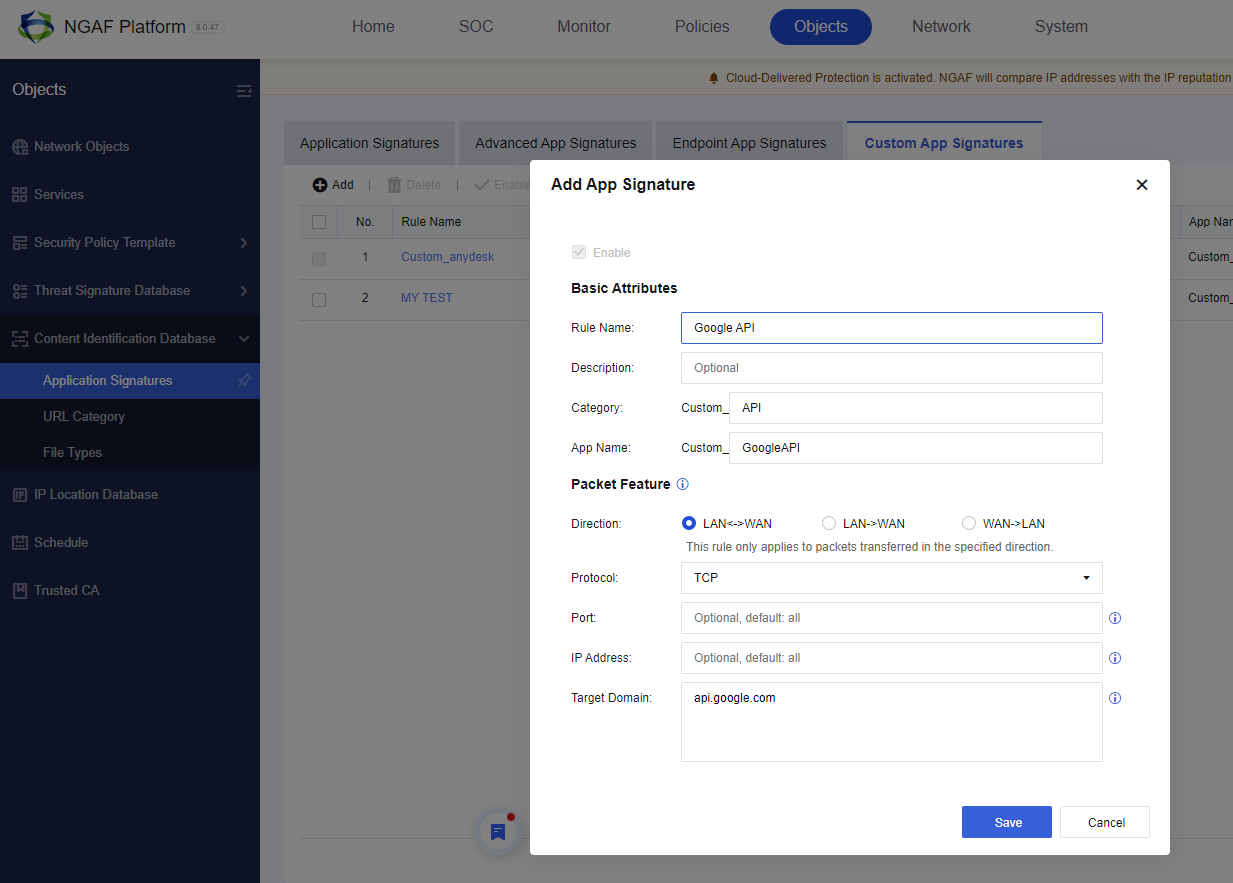Click the Network Objects globe icon
Image resolution: width=1233 pixels, height=883 pixels.
20,147
